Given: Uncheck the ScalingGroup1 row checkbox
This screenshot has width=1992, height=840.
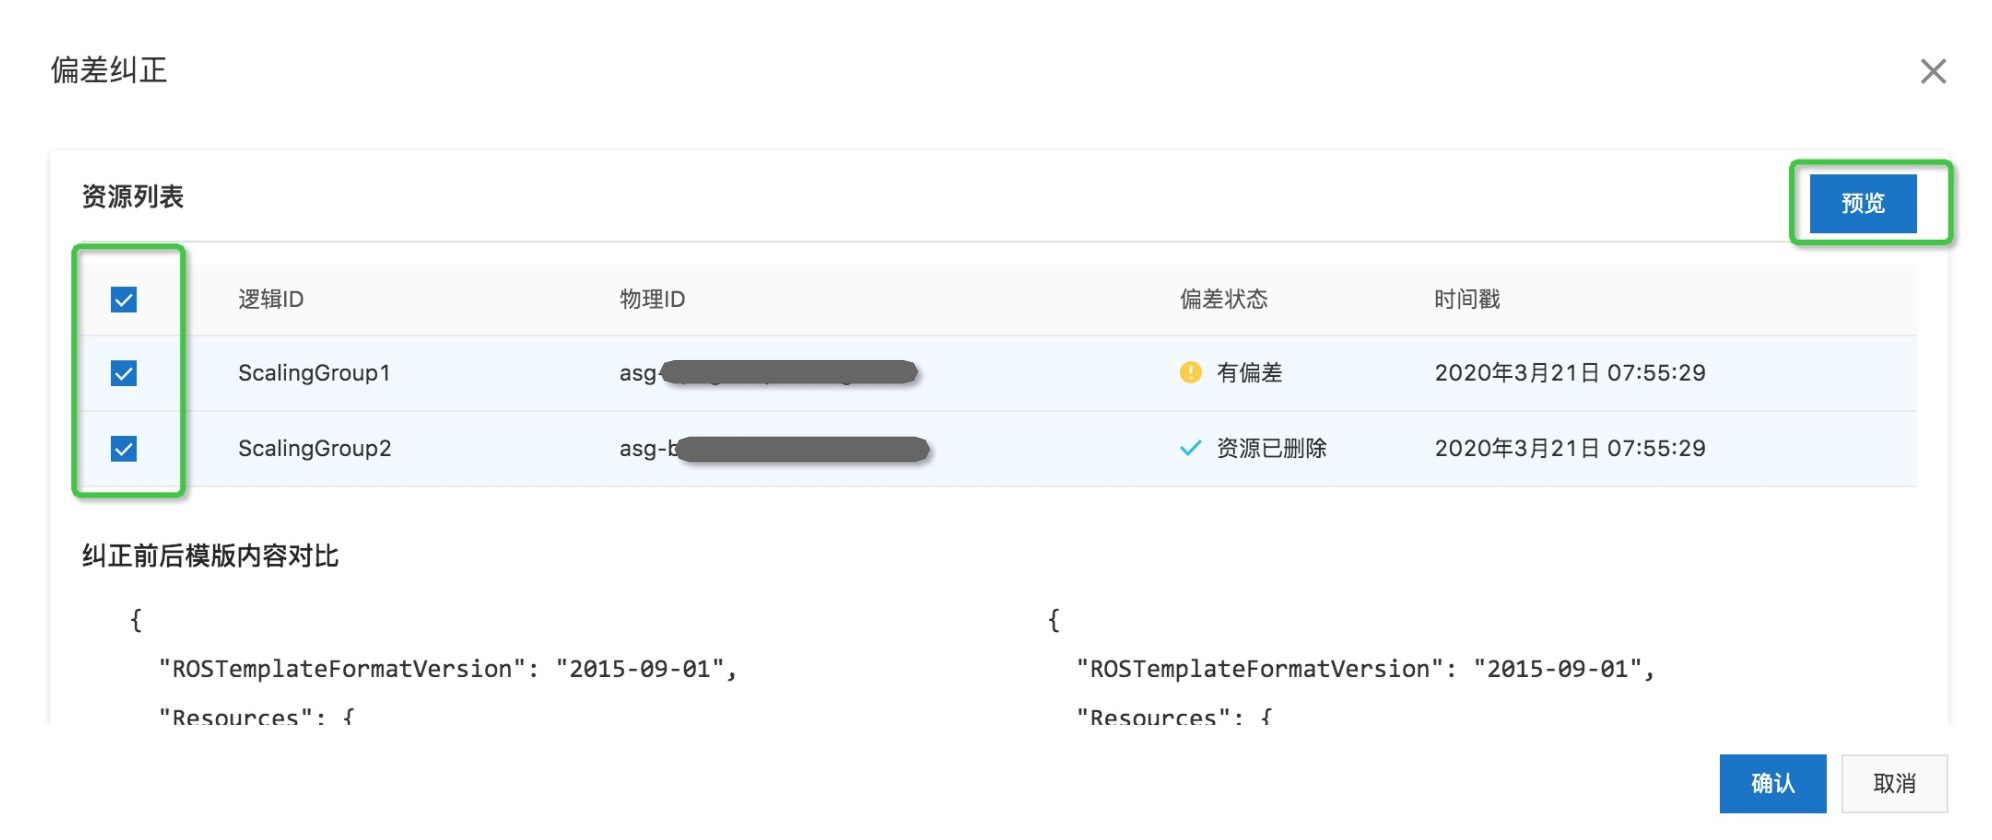Looking at the screenshot, I should point(124,373).
